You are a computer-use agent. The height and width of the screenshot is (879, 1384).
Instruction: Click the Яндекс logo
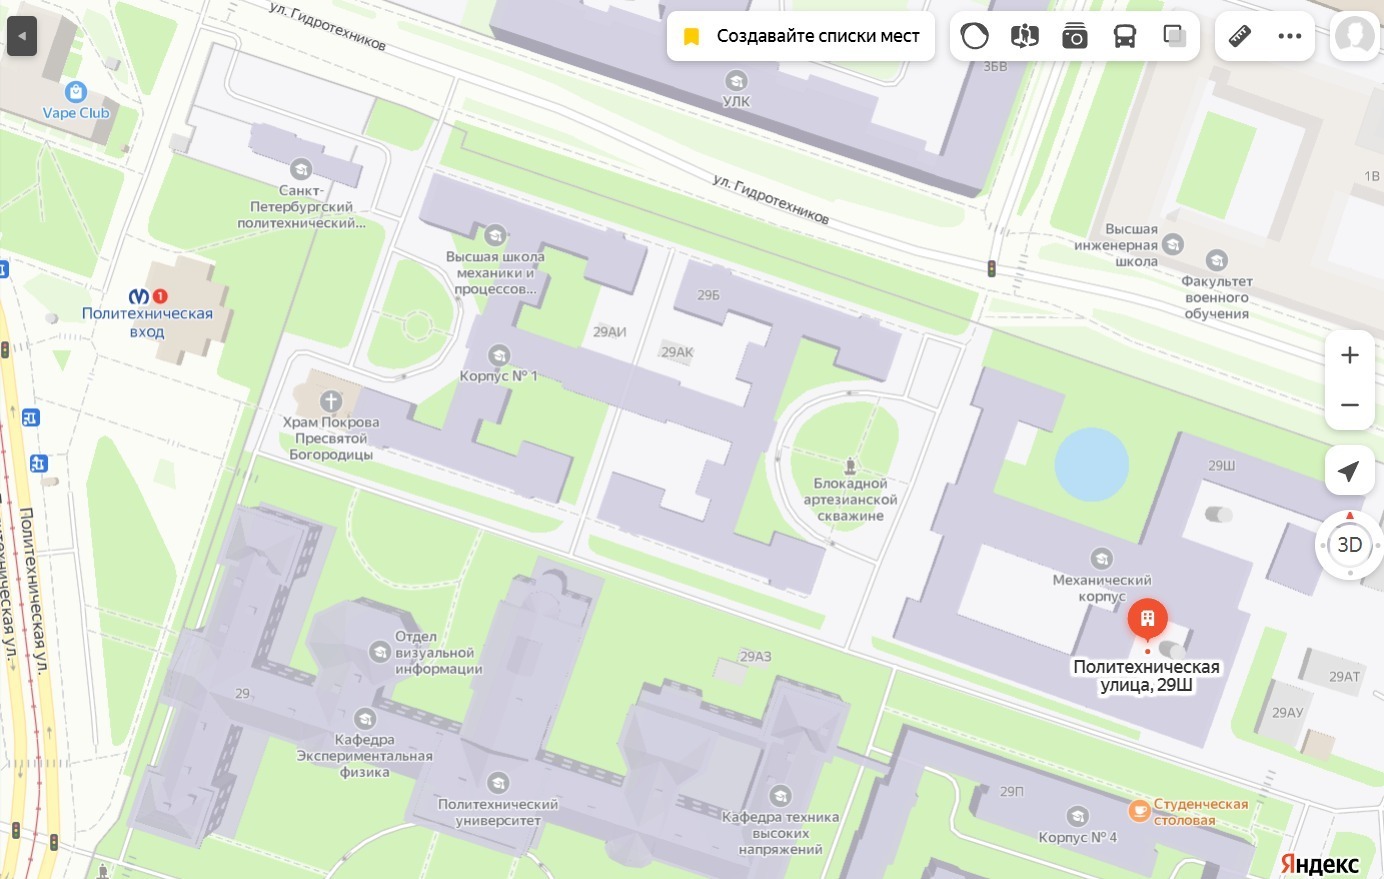tap(1320, 864)
